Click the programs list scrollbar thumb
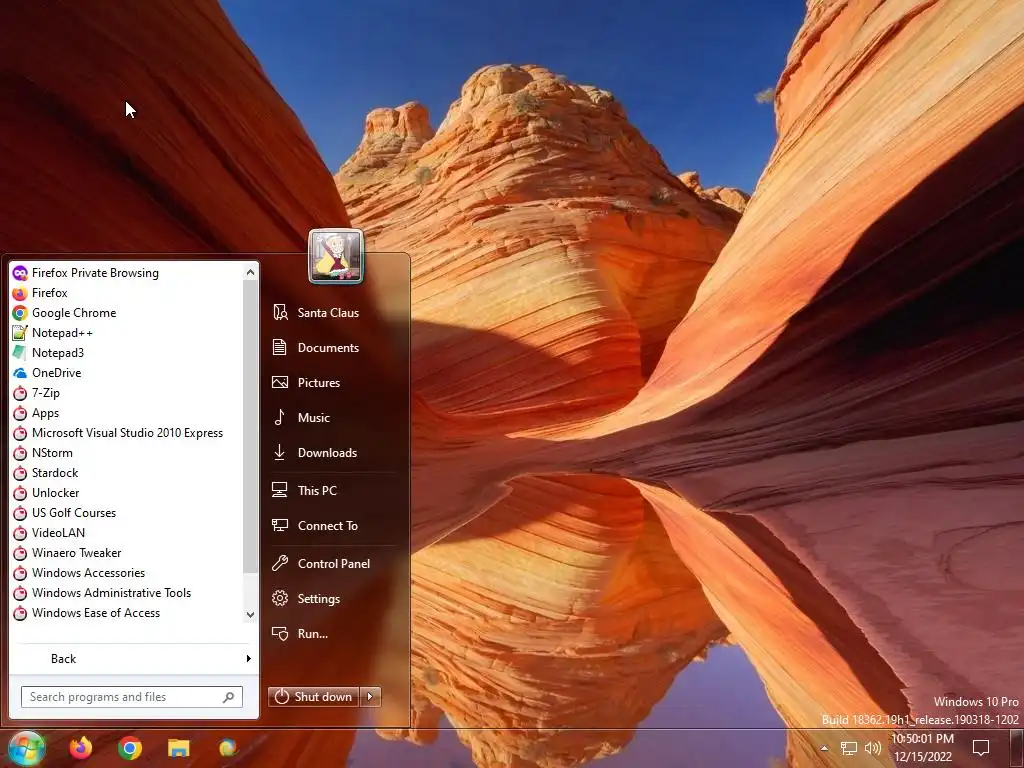 click(250, 427)
